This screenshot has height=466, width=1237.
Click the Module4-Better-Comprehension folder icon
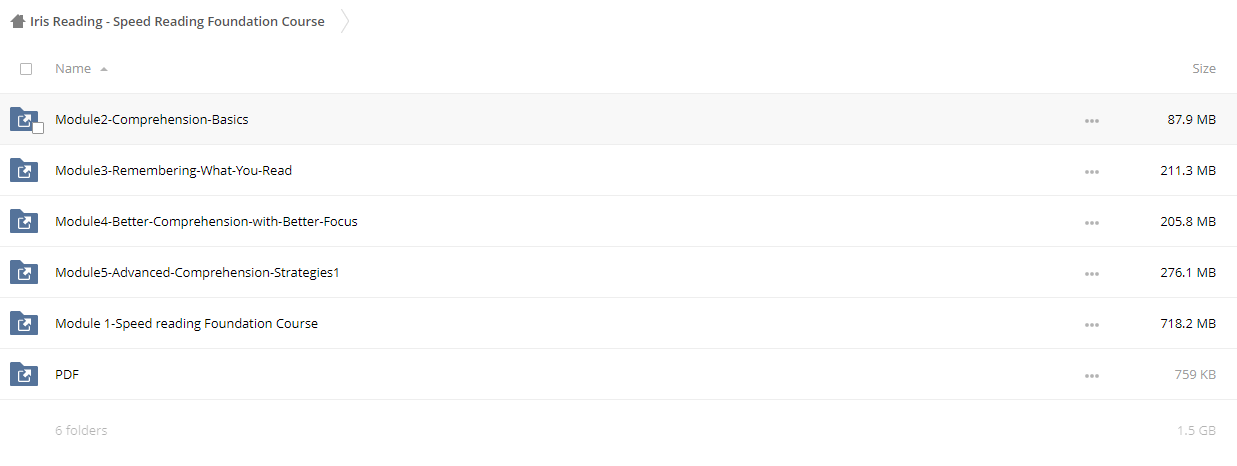click(23, 221)
